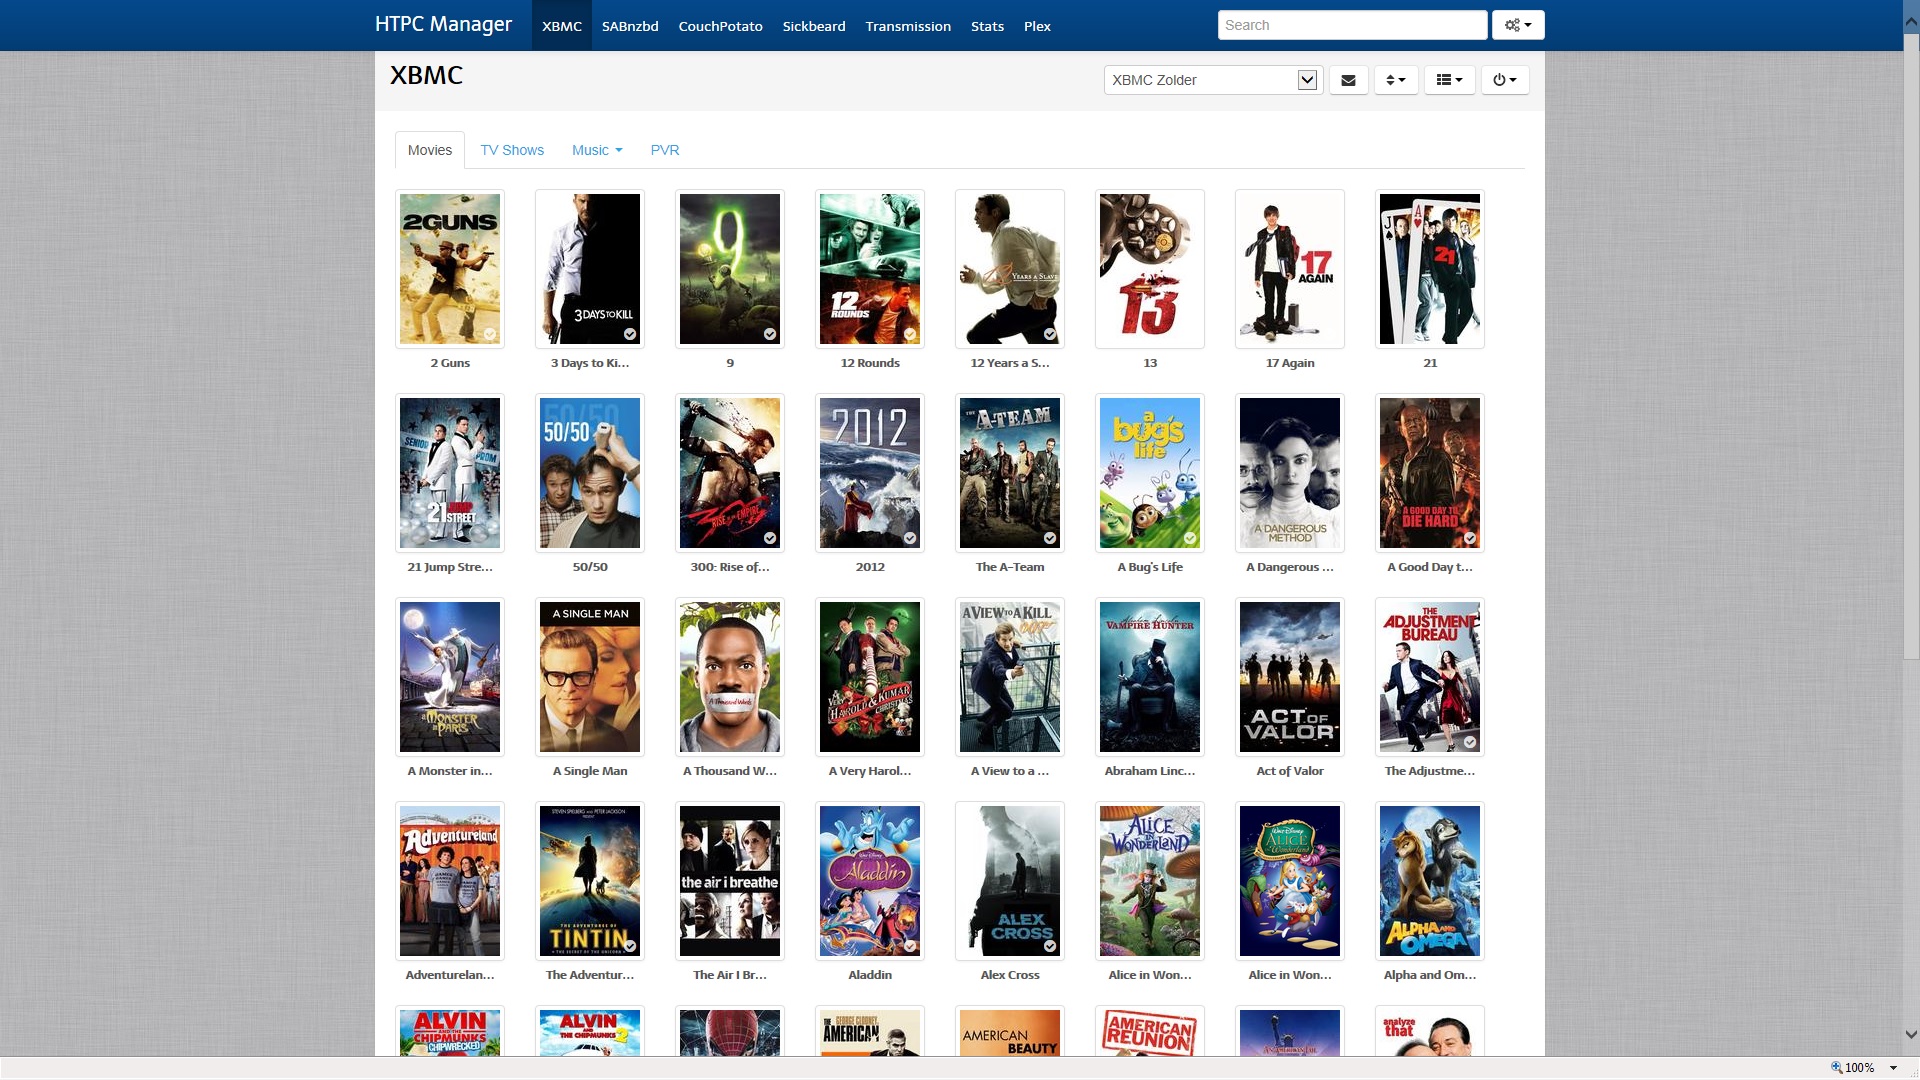Open SABnzbd in the top navigation
Viewport: 1920px width, 1080px height.
(630, 26)
